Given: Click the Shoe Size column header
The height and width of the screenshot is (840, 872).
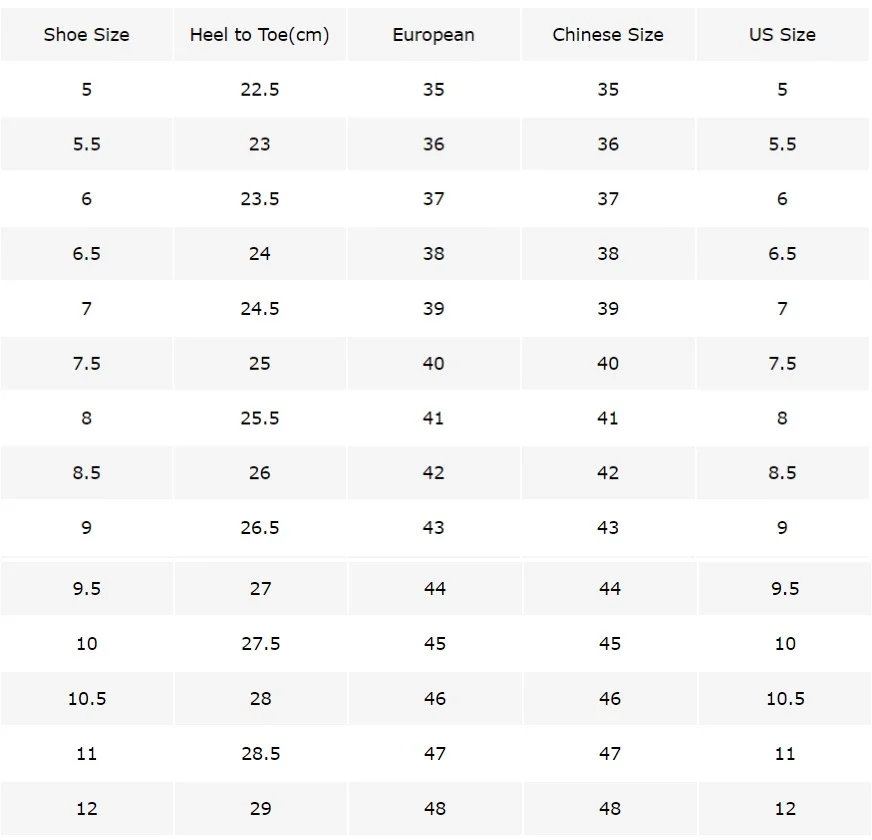Looking at the screenshot, I should (x=86, y=35).
